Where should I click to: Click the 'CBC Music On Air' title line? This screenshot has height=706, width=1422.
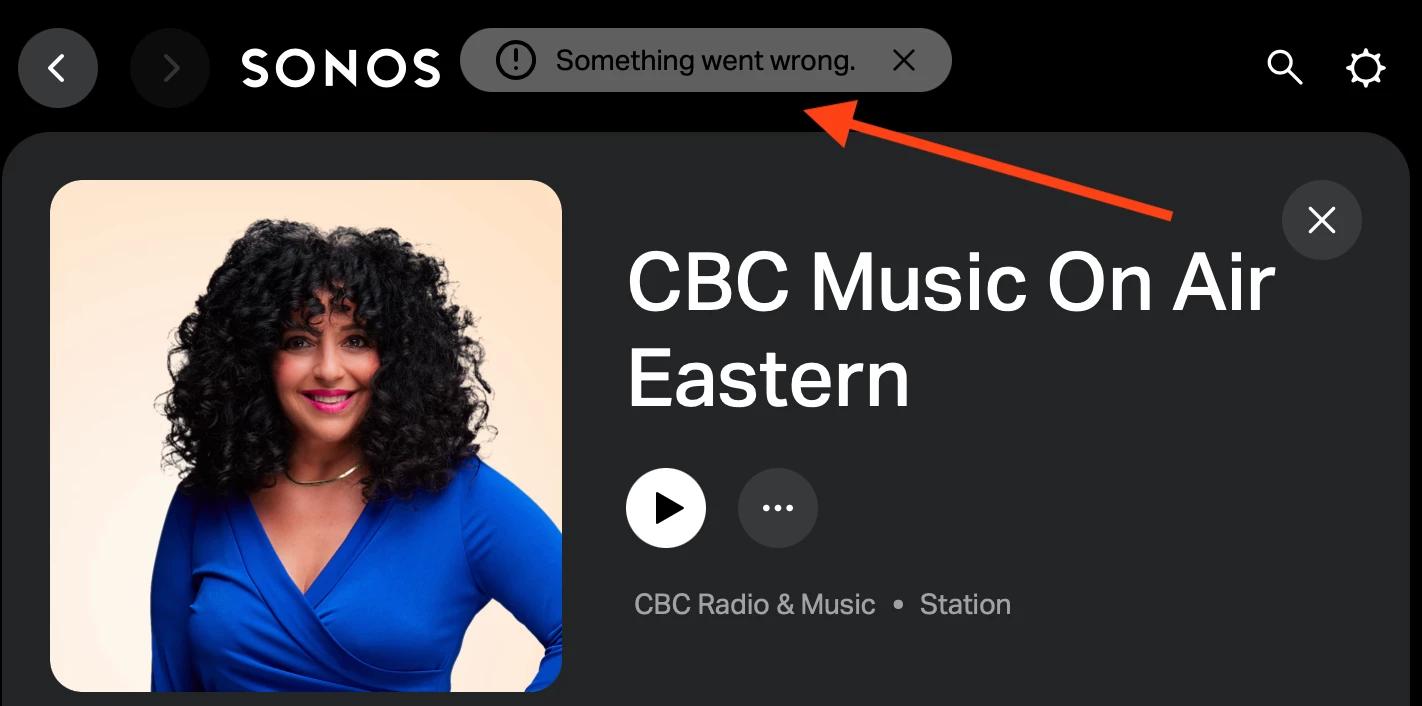[951, 282]
